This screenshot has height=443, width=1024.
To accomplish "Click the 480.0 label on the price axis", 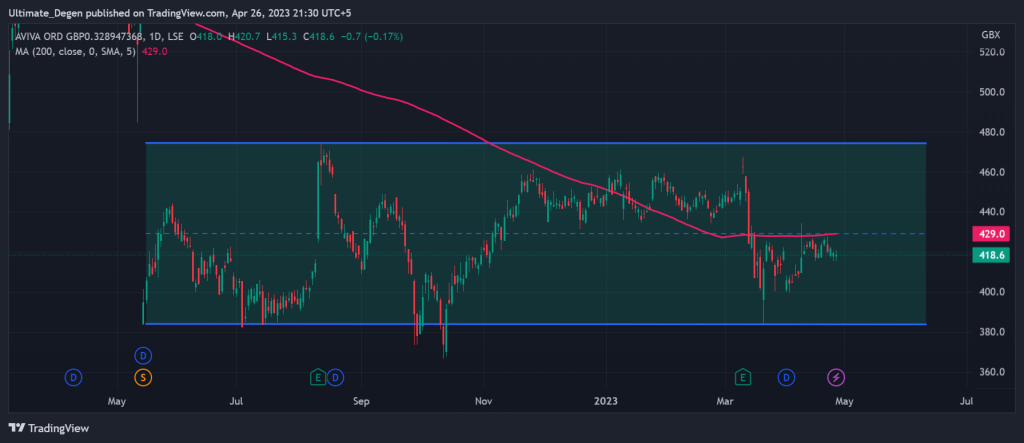I will (990, 132).
